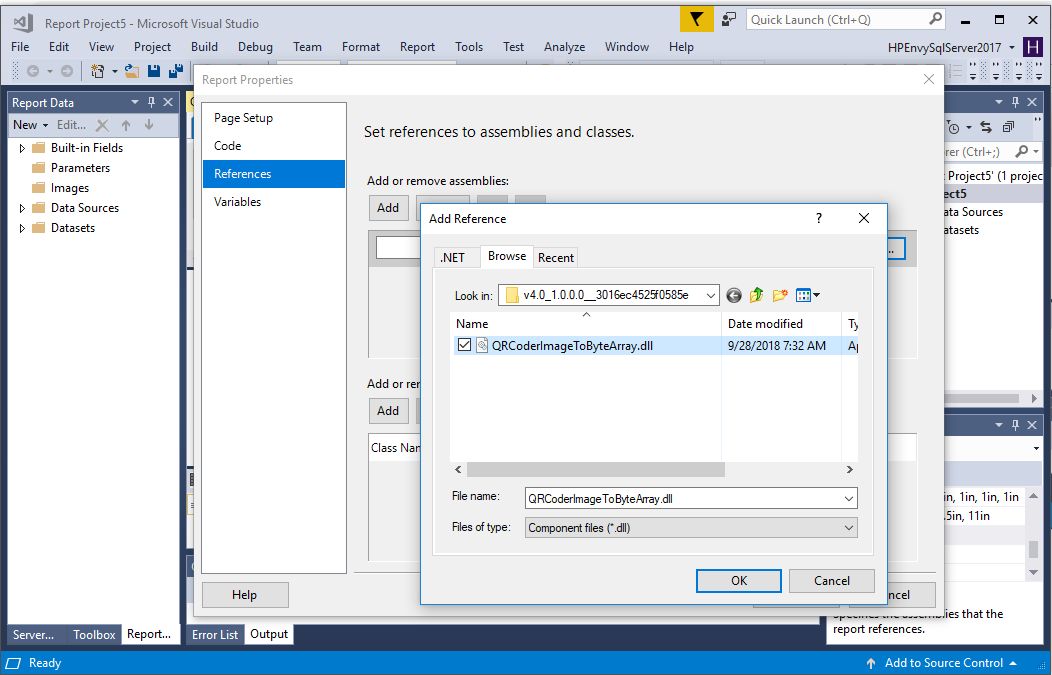Open the Look in folder dropdown
The image size is (1052, 675).
pos(709,295)
